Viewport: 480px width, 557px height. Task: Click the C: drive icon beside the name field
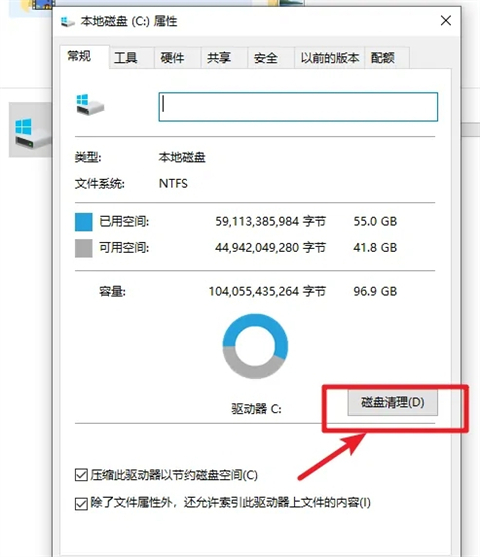(90, 104)
